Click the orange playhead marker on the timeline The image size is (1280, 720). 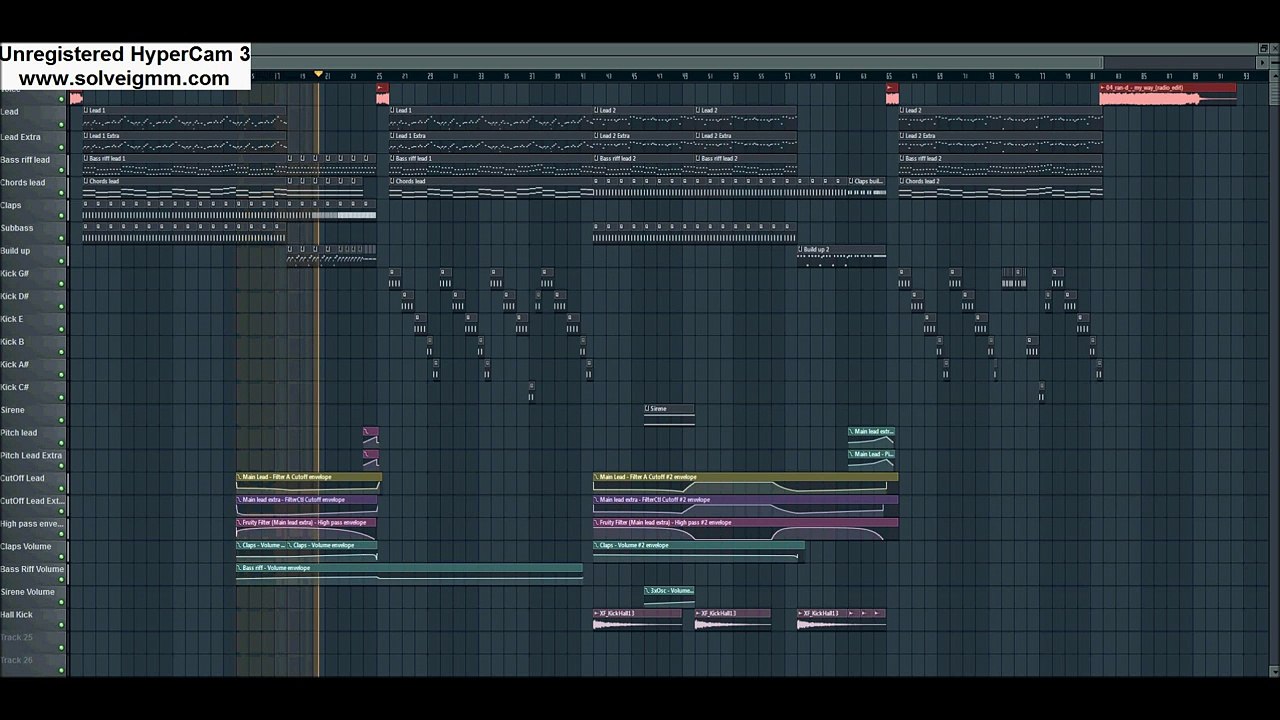(x=319, y=74)
